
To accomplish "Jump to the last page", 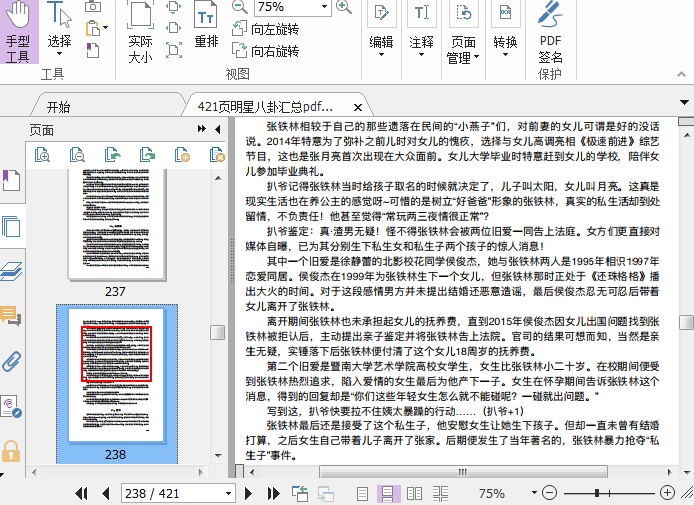I will pyautogui.click(x=274, y=493).
